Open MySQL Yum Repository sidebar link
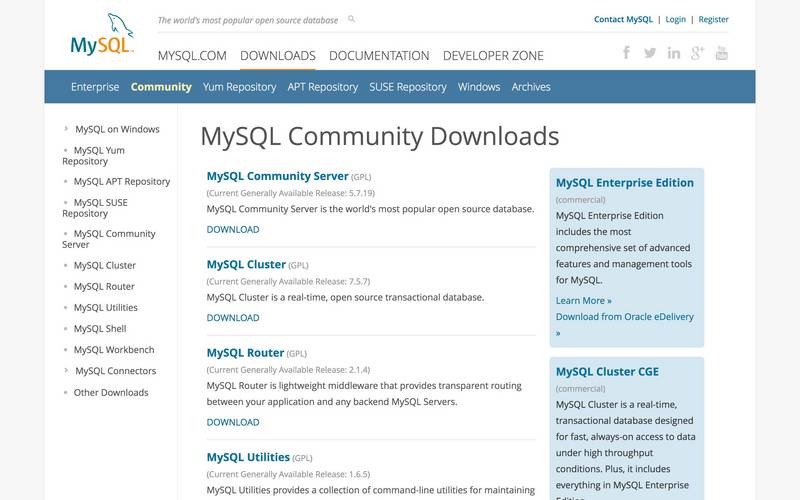 click(x=93, y=156)
